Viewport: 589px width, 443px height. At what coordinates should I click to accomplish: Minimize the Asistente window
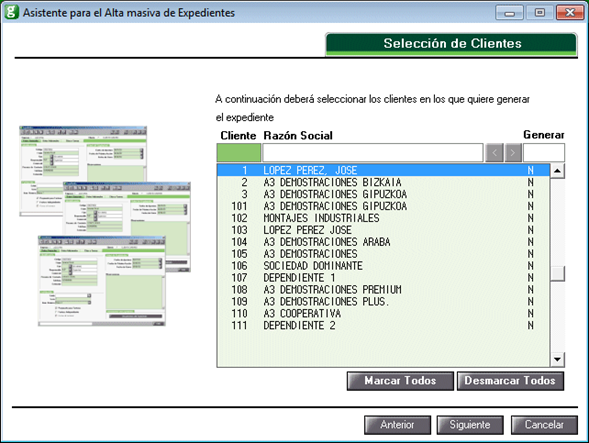pyautogui.click(x=509, y=13)
